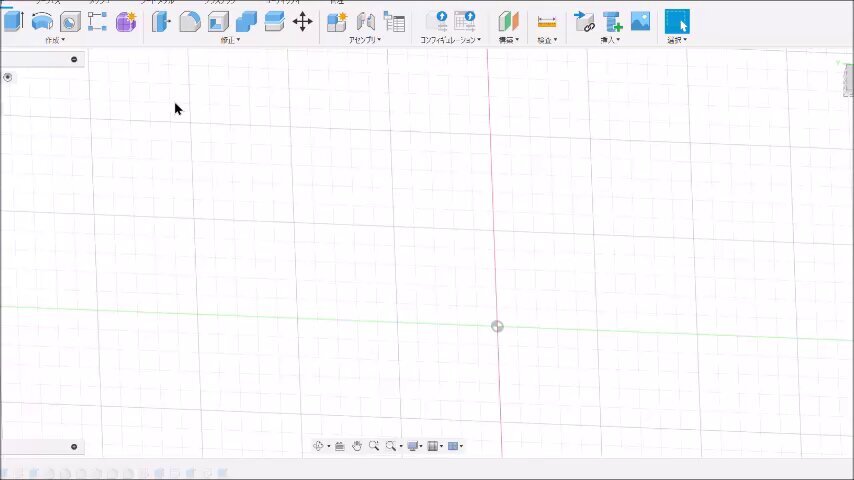The width and height of the screenshot is (854, 480).
Task: Collapse the top-left browser panel button
Action: point(74,59)
